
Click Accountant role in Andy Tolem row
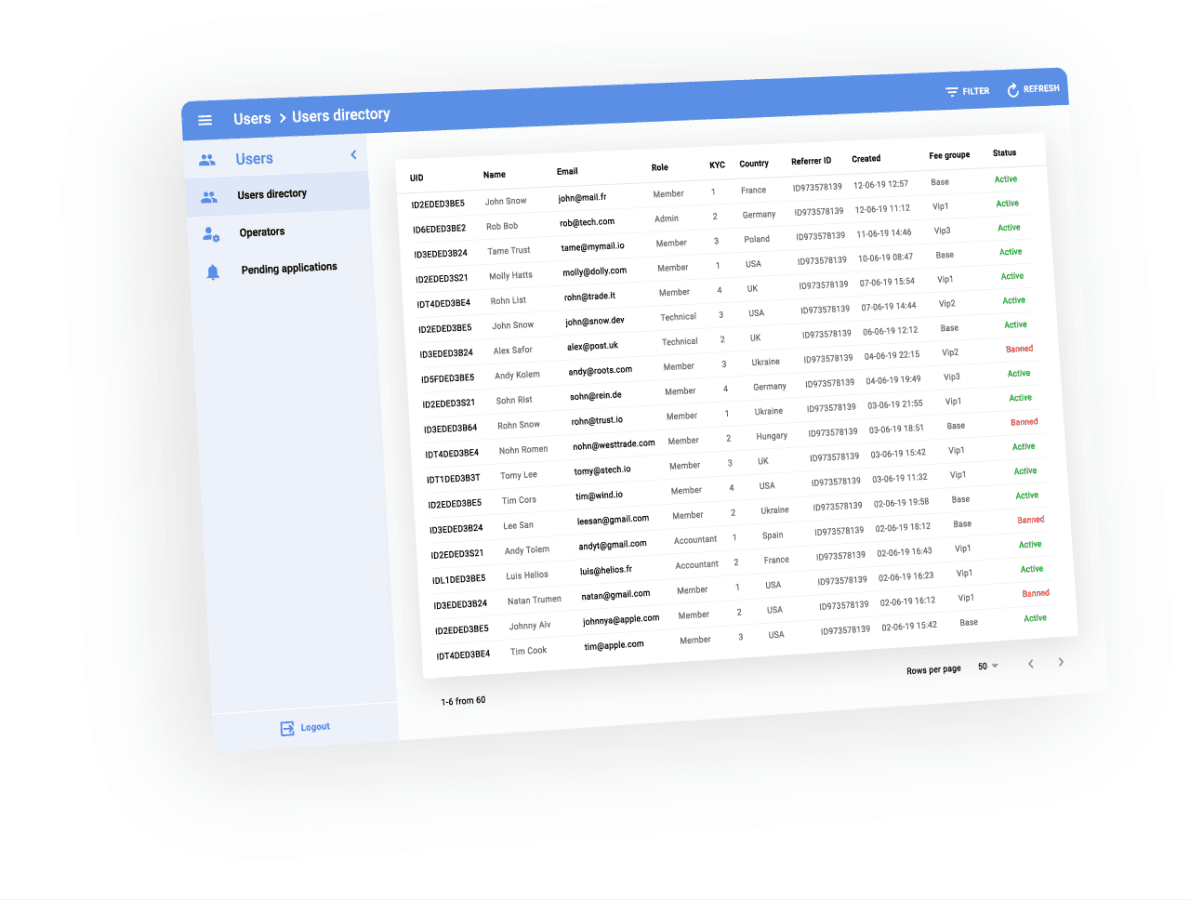[x=695, y=540]
